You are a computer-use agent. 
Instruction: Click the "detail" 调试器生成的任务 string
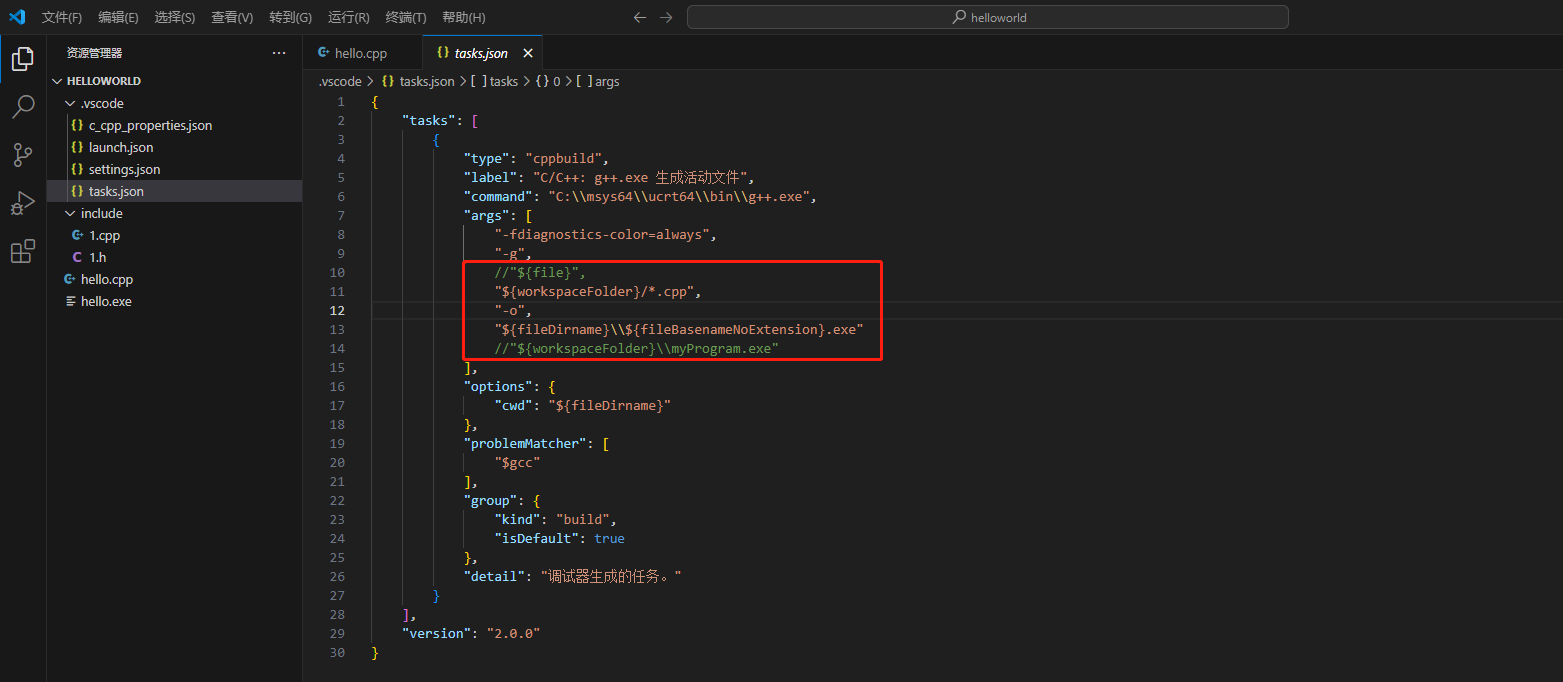[x=610, y=576]
